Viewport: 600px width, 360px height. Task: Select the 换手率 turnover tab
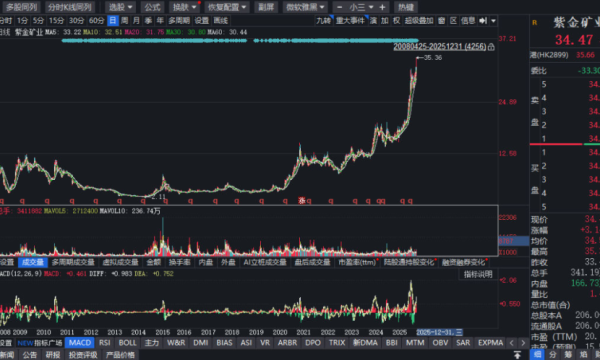click(179, 262)
